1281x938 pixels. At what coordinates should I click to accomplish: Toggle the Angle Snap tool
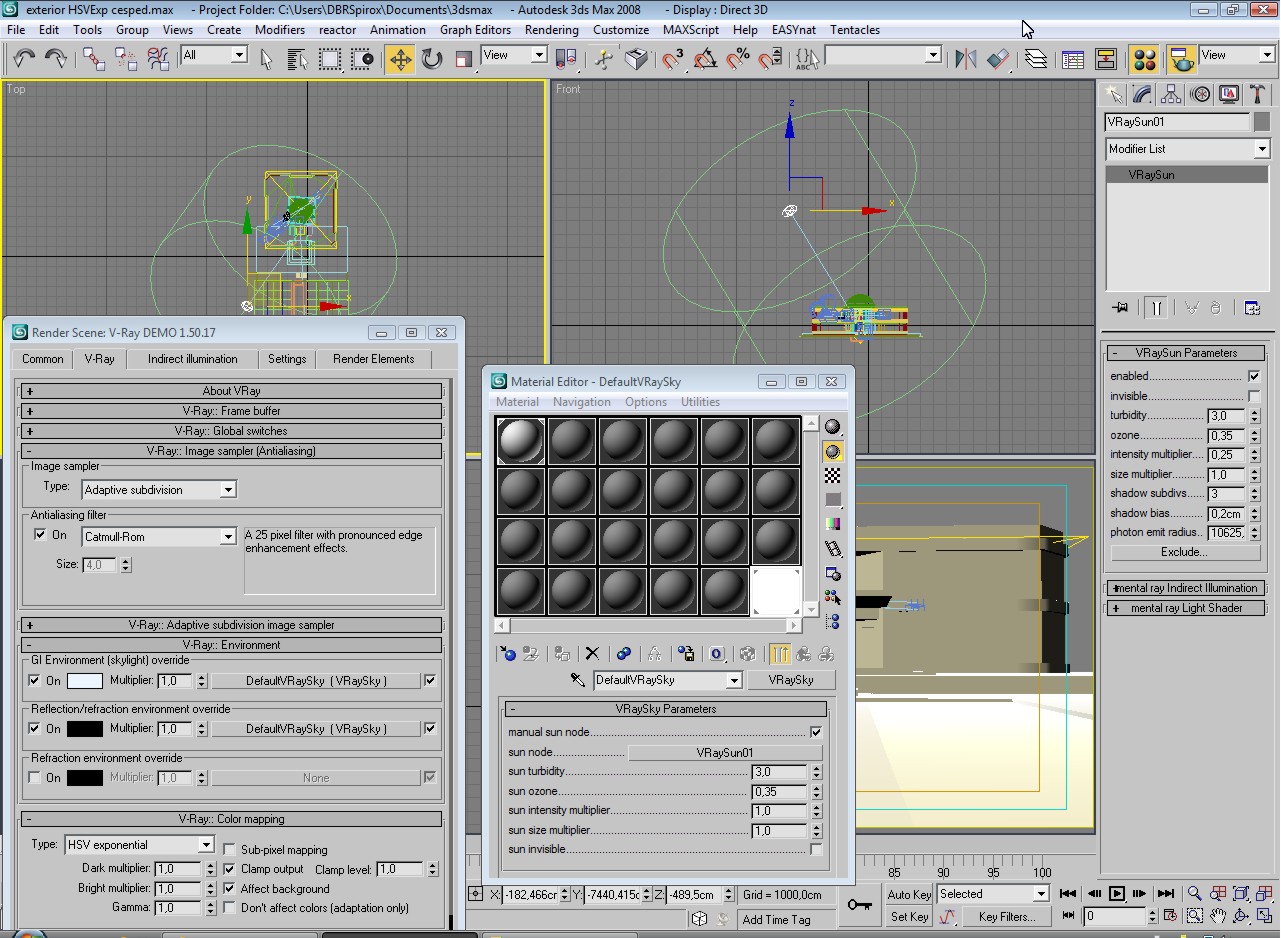point(705,59)
